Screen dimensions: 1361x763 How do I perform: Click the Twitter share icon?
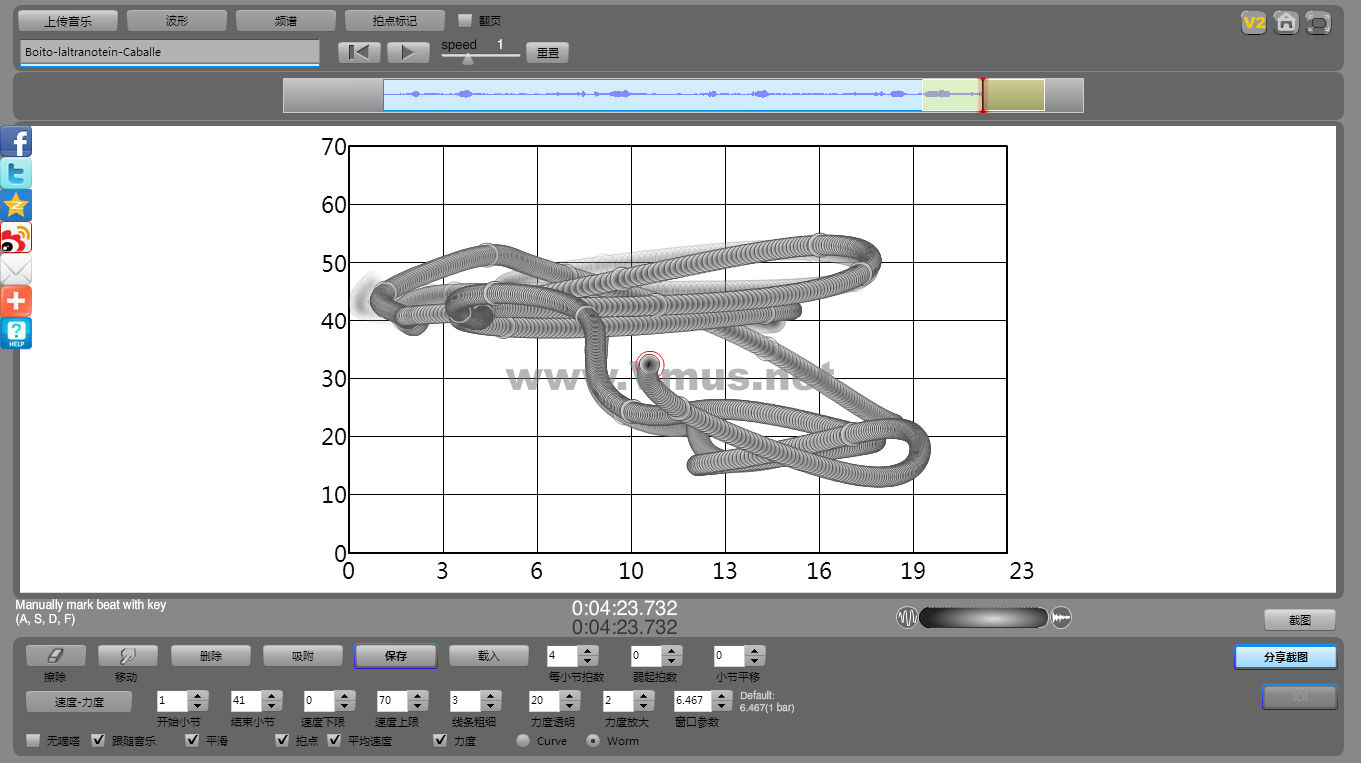point(16,174)
